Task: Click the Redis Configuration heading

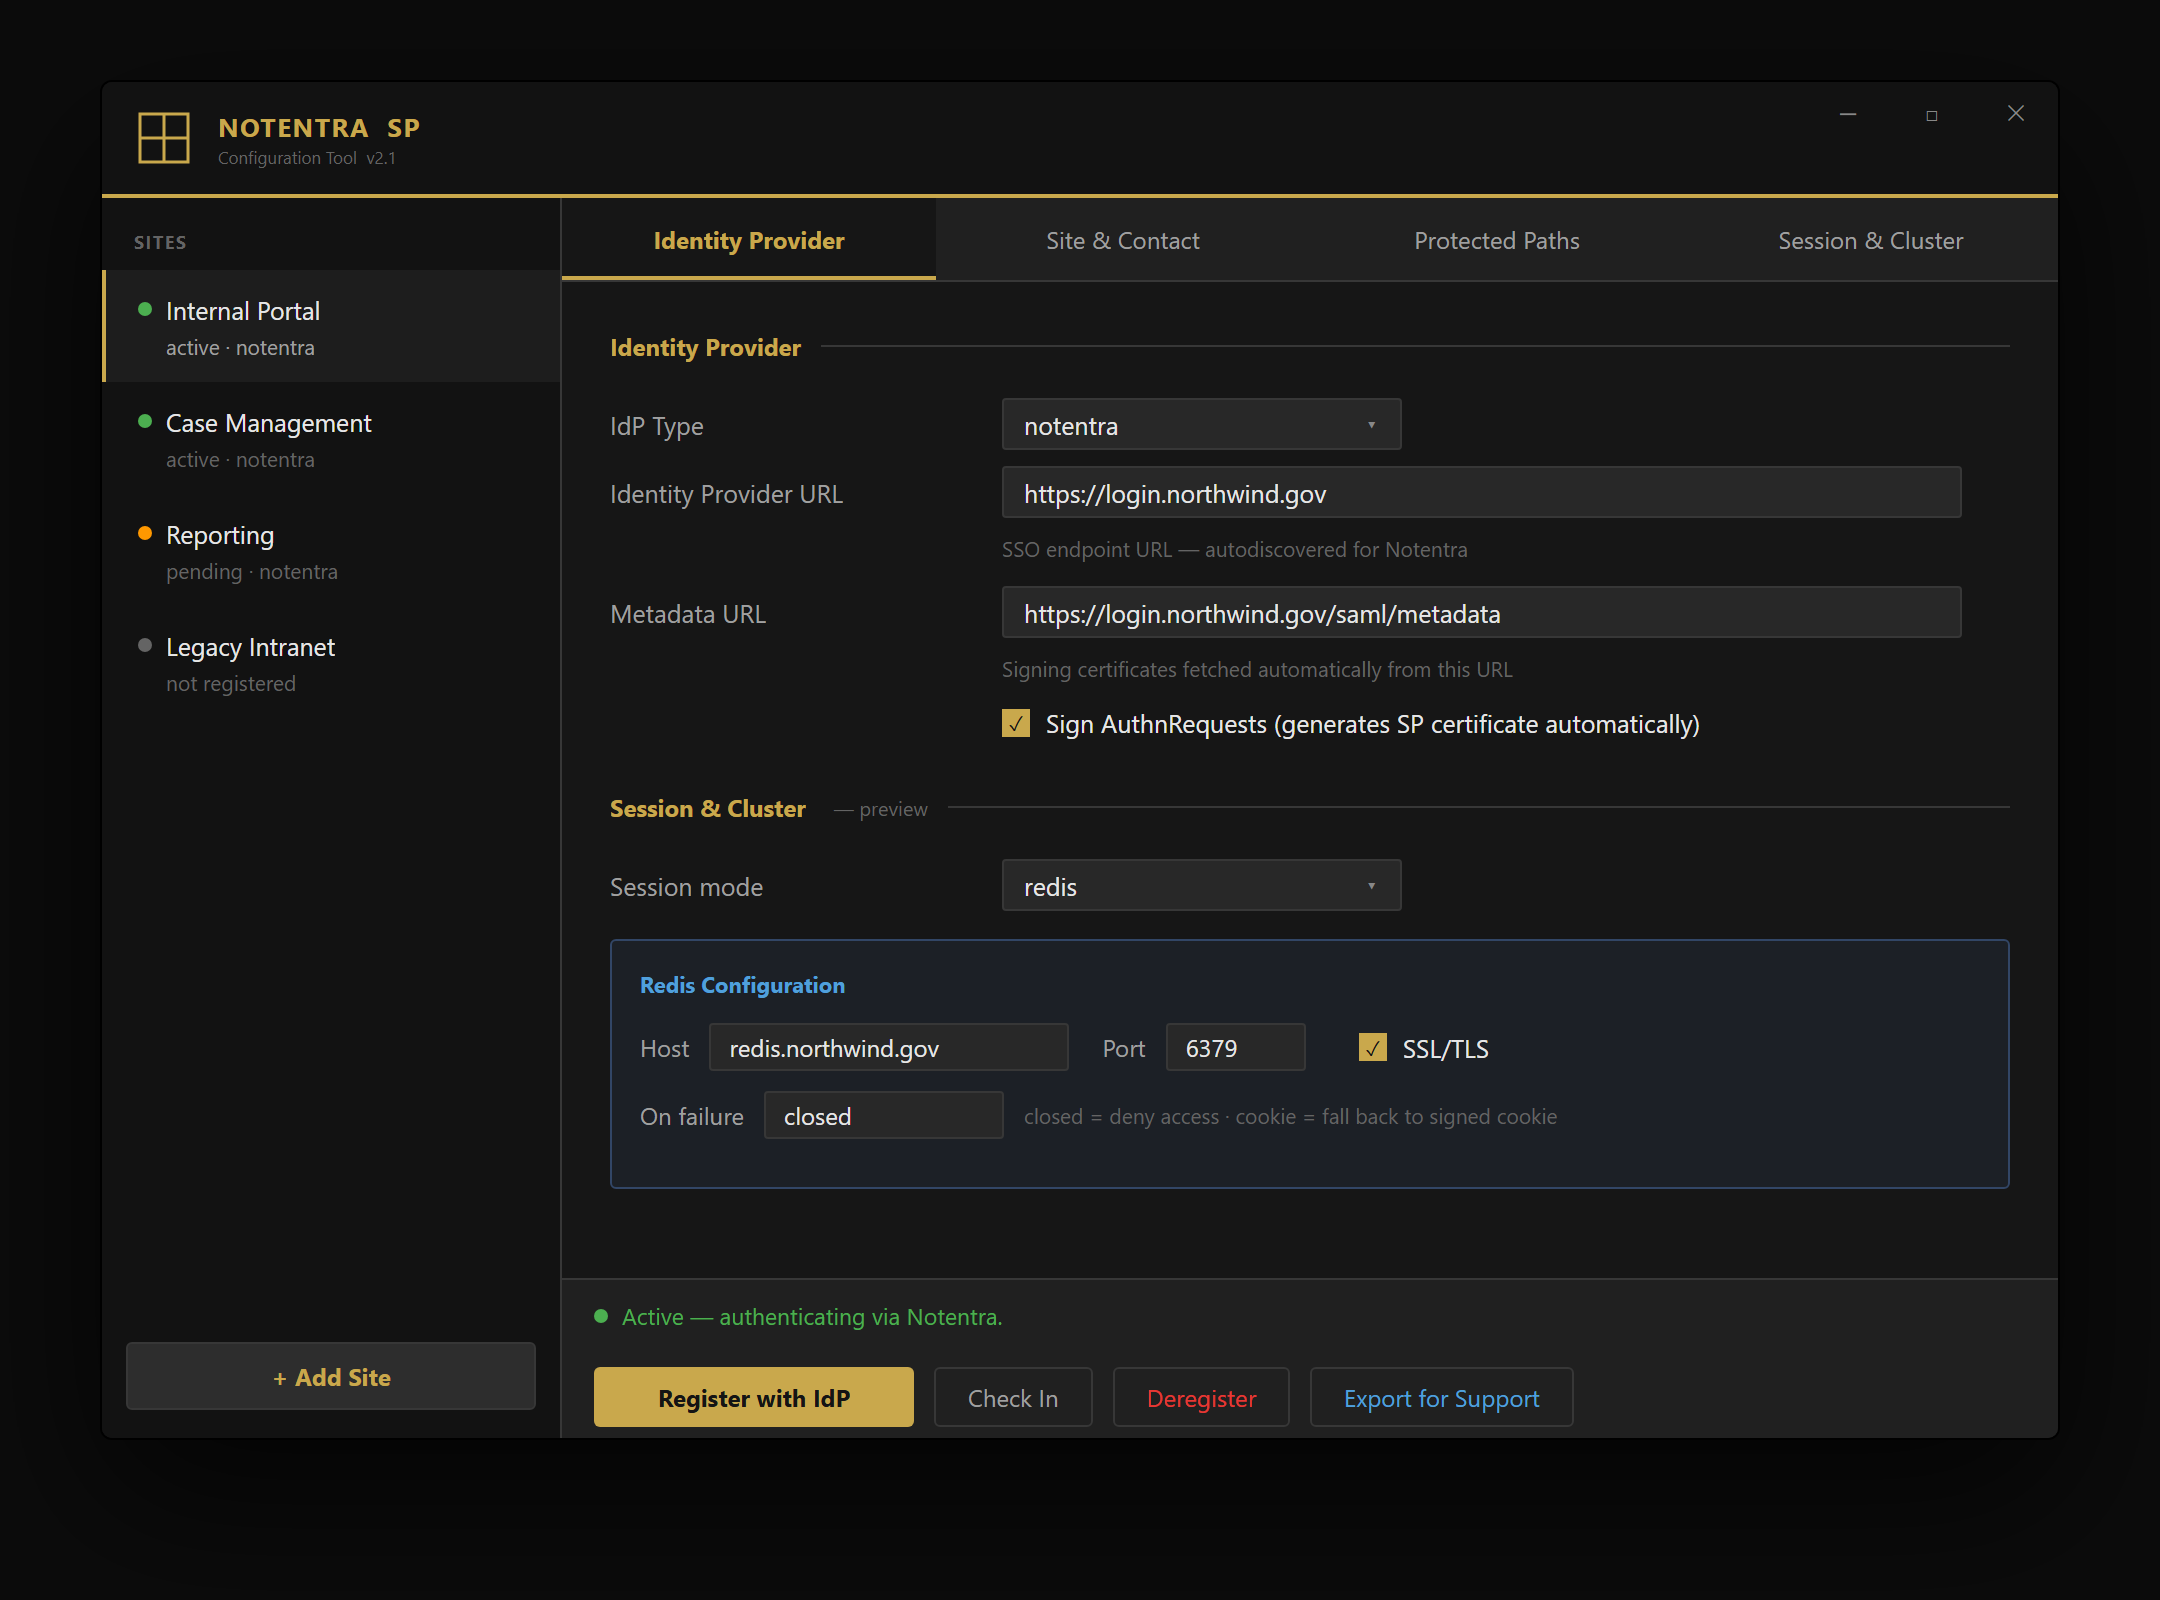Action: click(743, 985)
